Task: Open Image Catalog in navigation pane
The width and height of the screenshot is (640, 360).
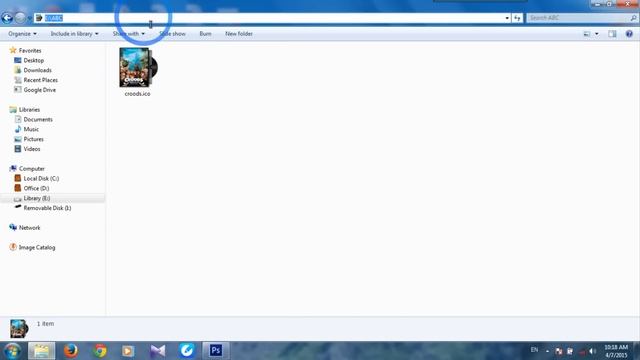Action: 37,247
